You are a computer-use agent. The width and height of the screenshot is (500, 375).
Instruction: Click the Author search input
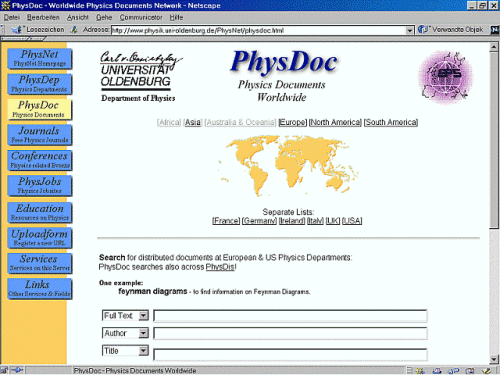pyautogui.click(x=290, y=333)
